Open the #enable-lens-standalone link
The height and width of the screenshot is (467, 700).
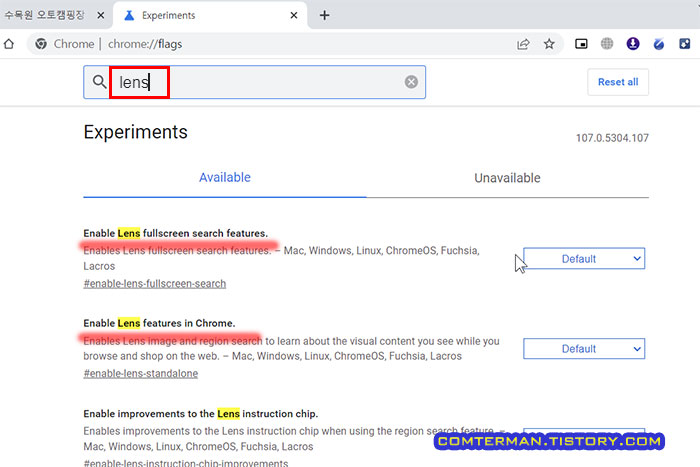click(x=141, y=373)
